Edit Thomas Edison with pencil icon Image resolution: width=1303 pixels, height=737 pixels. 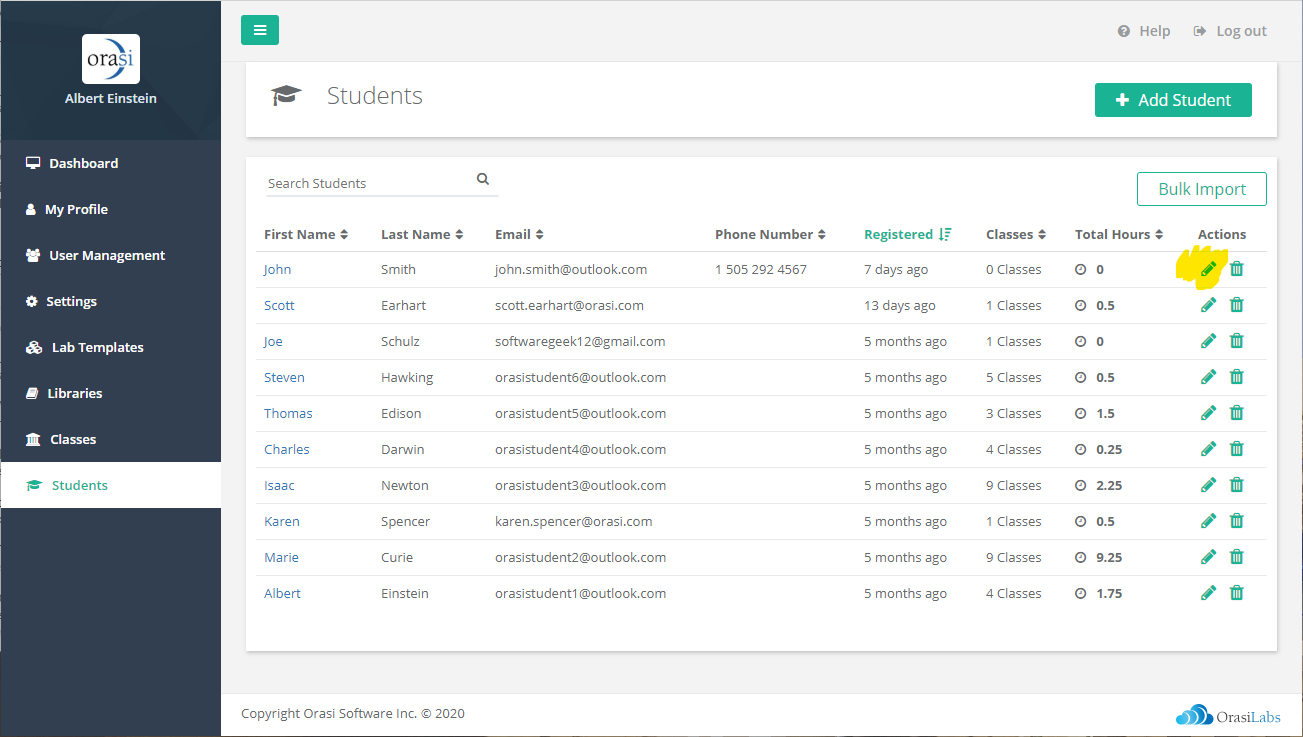pyautogui.click(x=1209, y=413)
